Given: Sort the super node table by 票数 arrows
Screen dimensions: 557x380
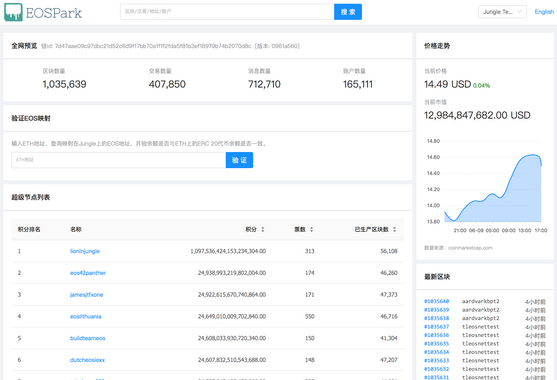Looking at the screenshot, I should coord(312,229).
